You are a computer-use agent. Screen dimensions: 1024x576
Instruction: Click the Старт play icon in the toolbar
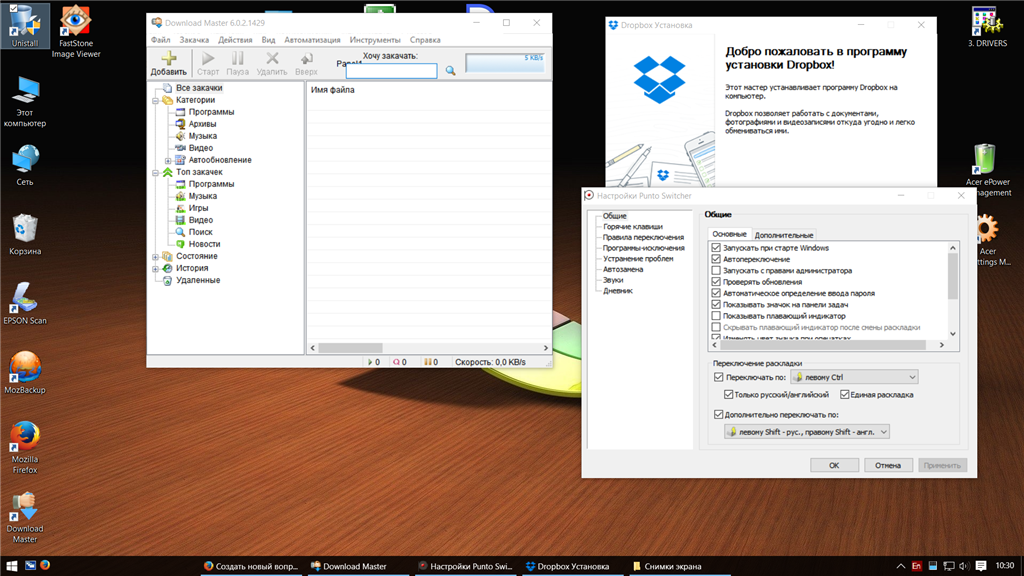208,58
